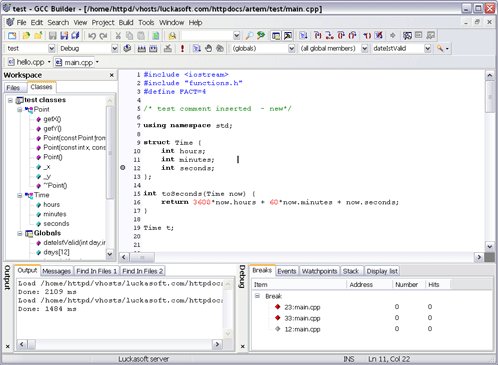The image size is (498, 365).
Task: Switch to the Watchpoints debug tab
Action: pos(319,271)
